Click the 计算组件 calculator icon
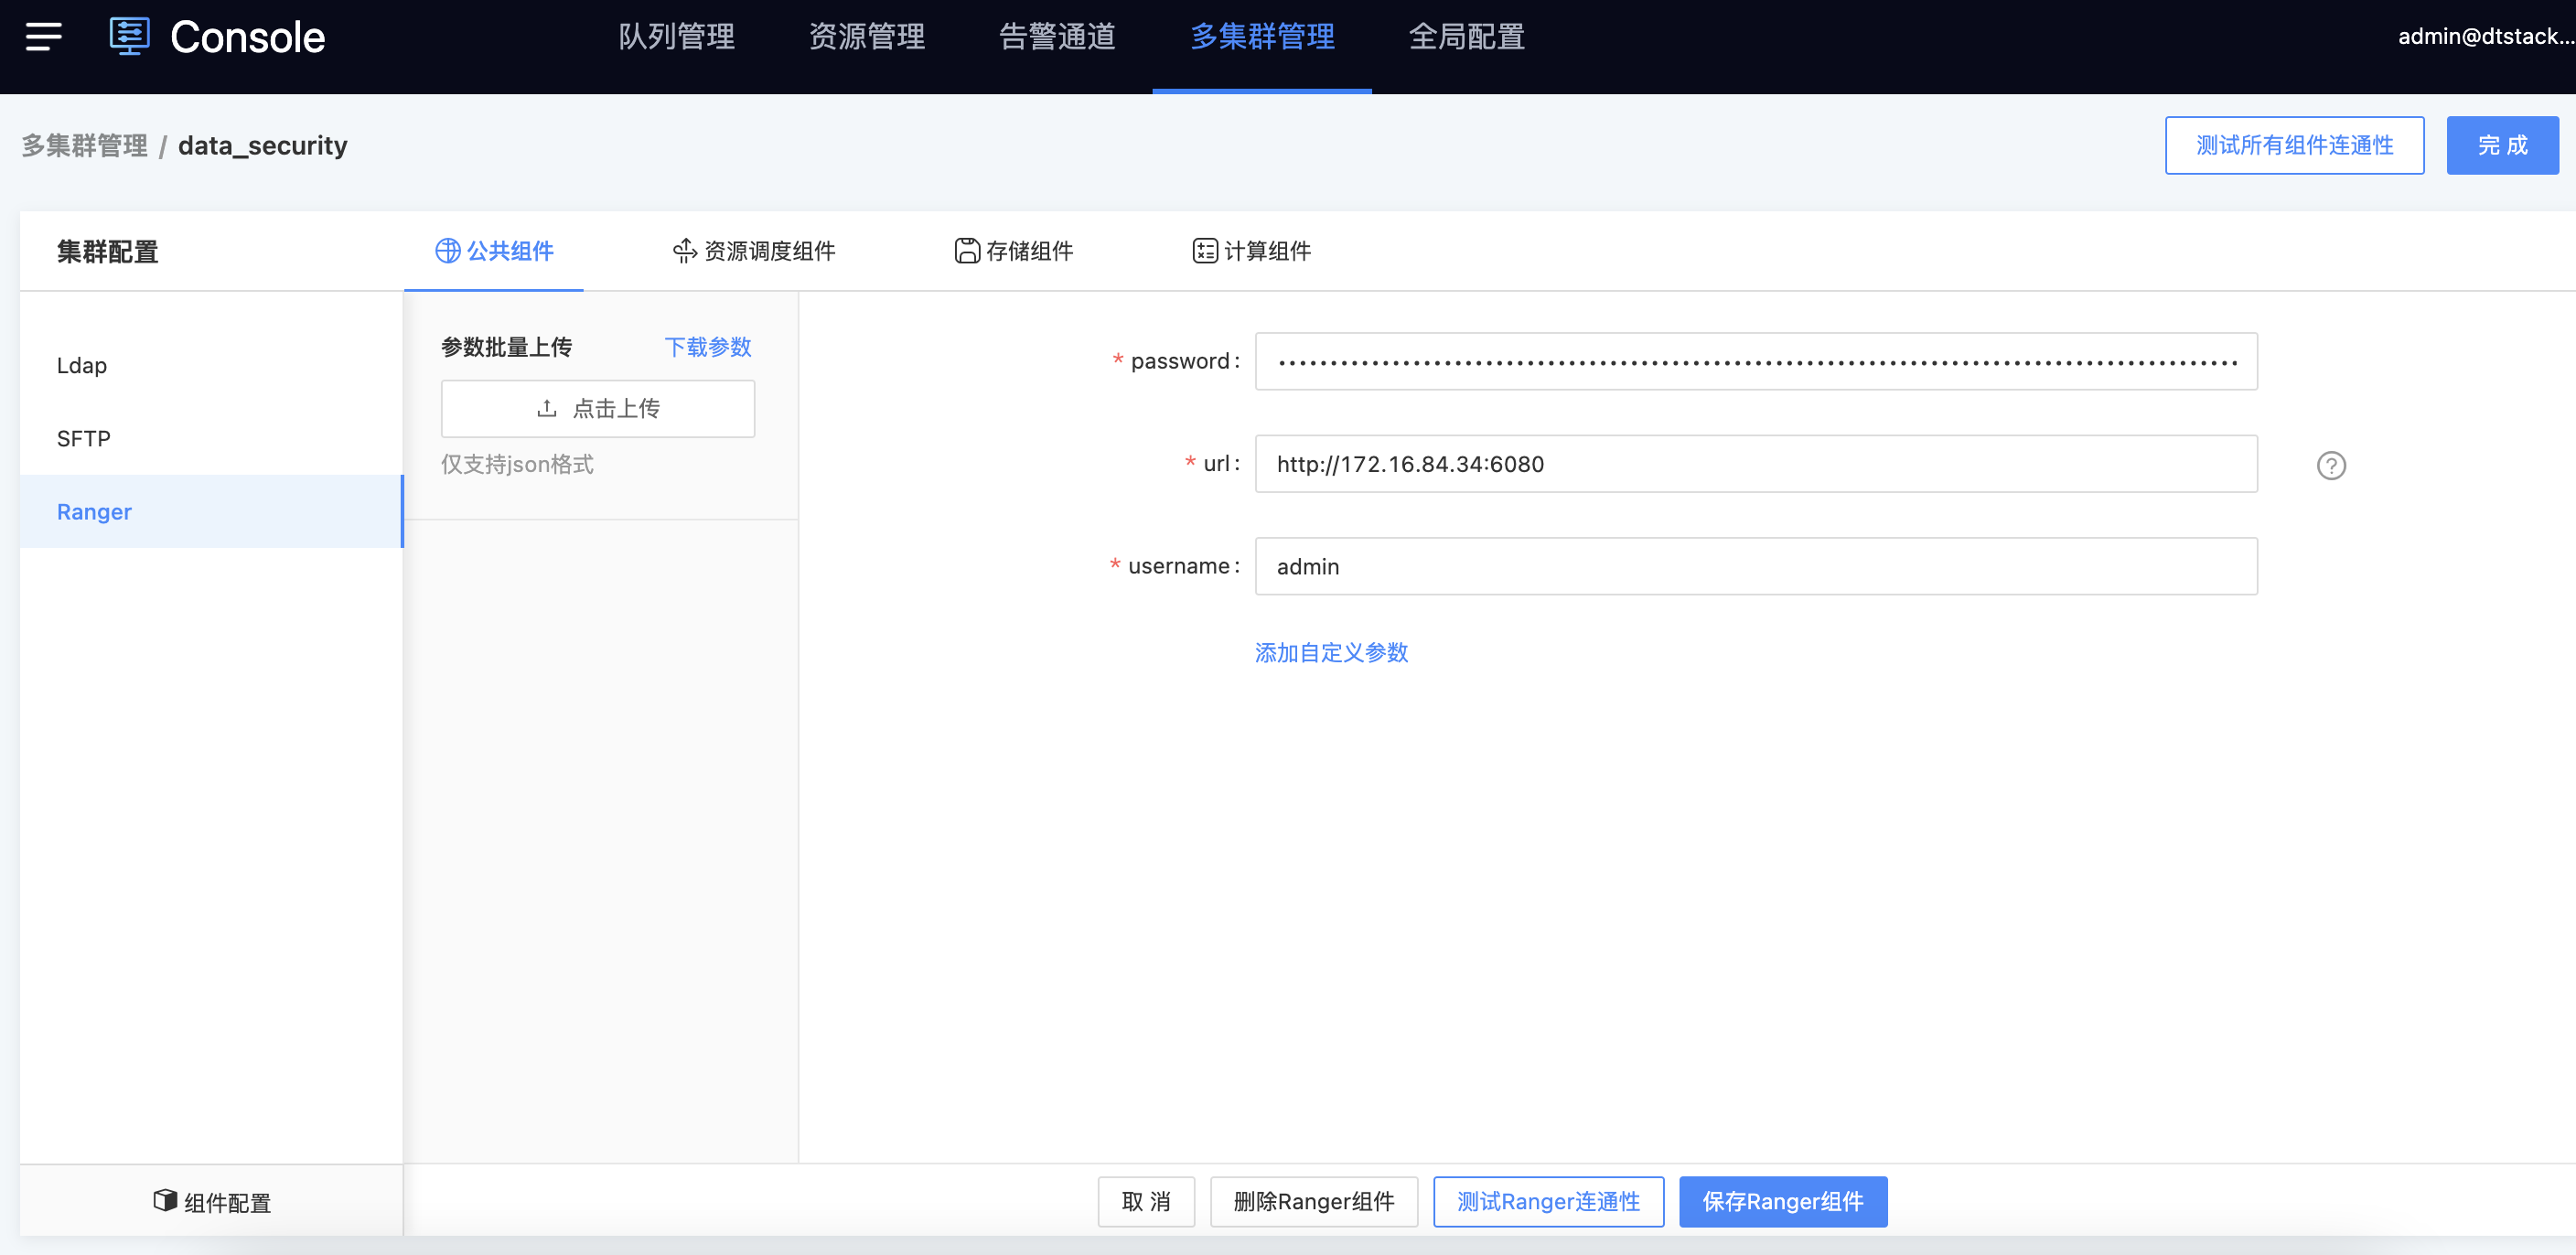Viewport: 2576px width, 1255px height. click(1205, 251)
